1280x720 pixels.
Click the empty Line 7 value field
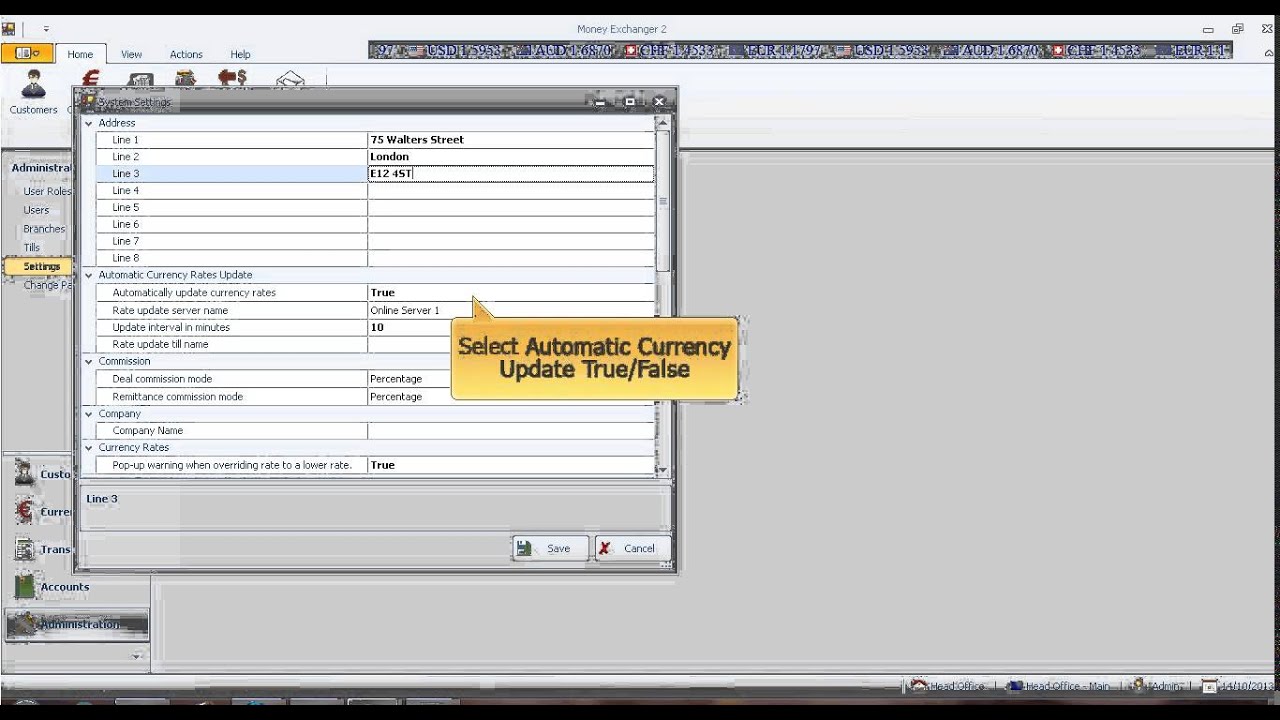pos(511,241)
